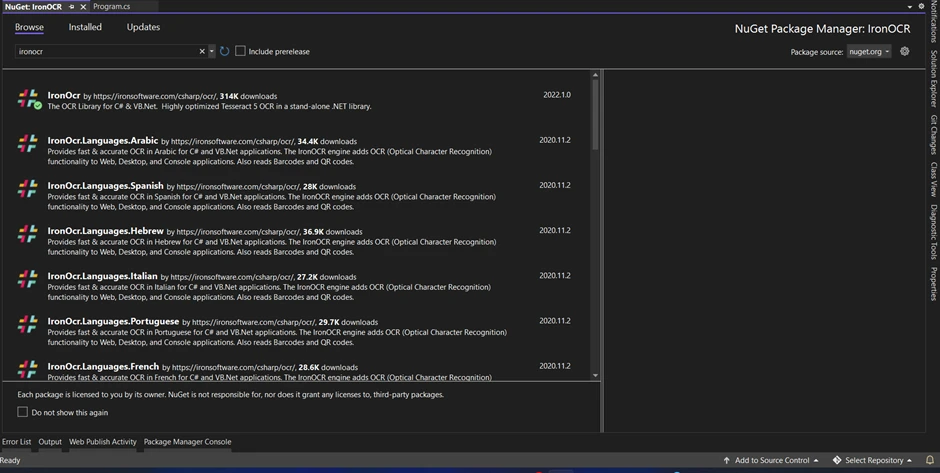This screenshot has width=940, height=473.
Task: Open the Package source nuget.org dropdown
Action: [869, 51]
